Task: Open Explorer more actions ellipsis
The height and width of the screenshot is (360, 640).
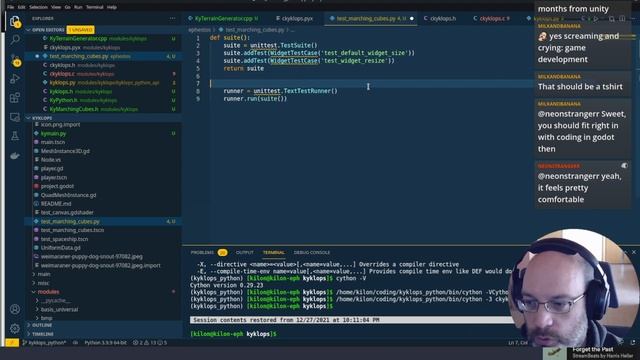Action: [x=172, y=18]
